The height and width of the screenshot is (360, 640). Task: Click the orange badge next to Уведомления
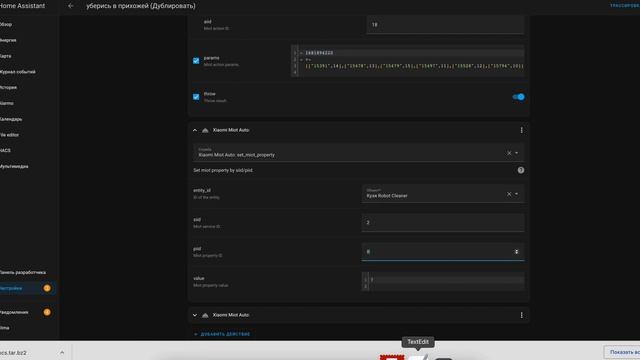tap(47, 312)
